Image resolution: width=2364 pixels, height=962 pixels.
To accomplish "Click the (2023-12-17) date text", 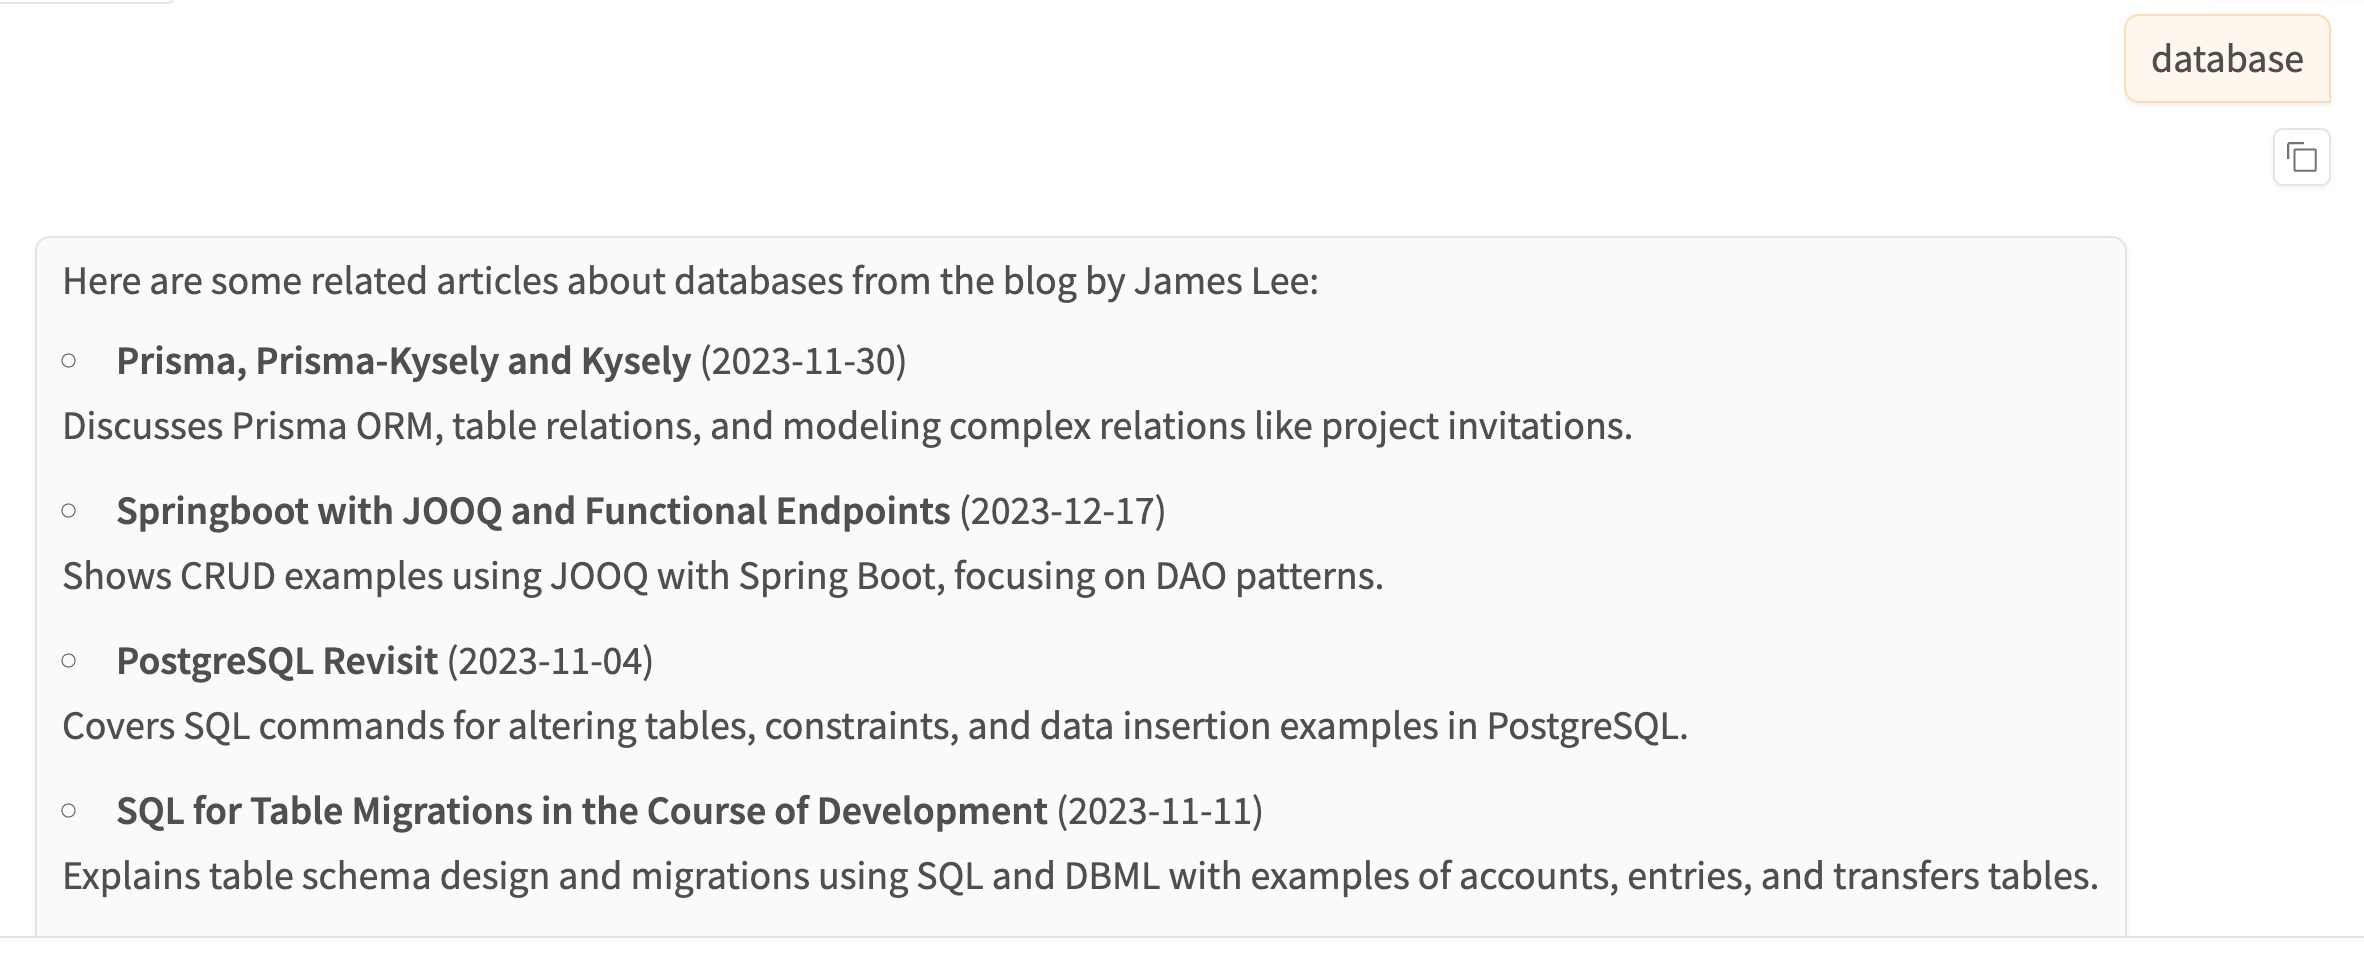I will (x=1062, y=511).
